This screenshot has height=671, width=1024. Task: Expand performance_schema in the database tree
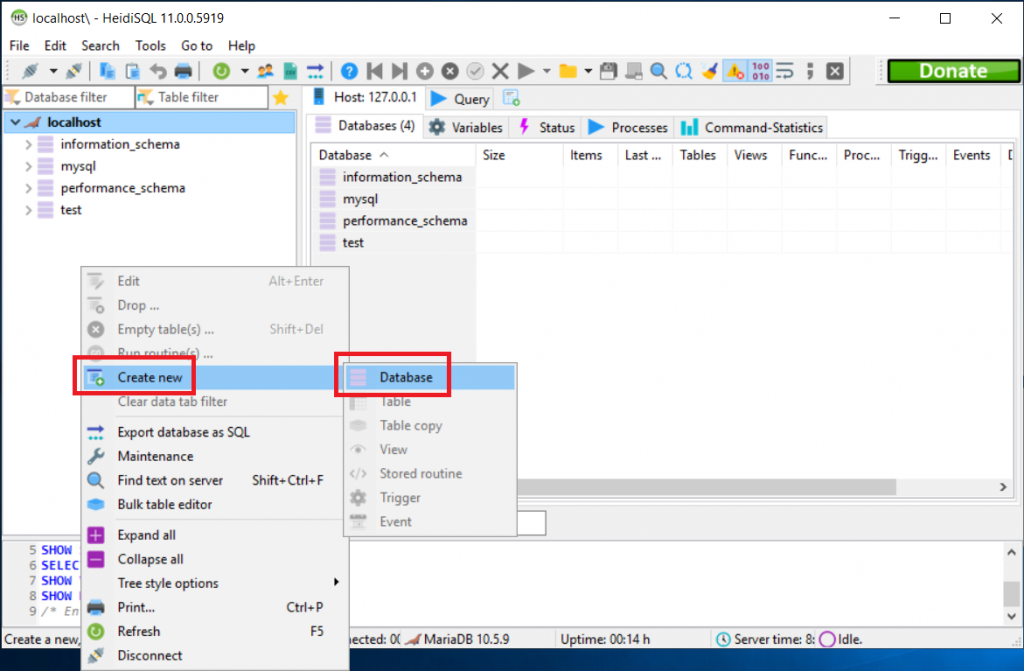28,189
